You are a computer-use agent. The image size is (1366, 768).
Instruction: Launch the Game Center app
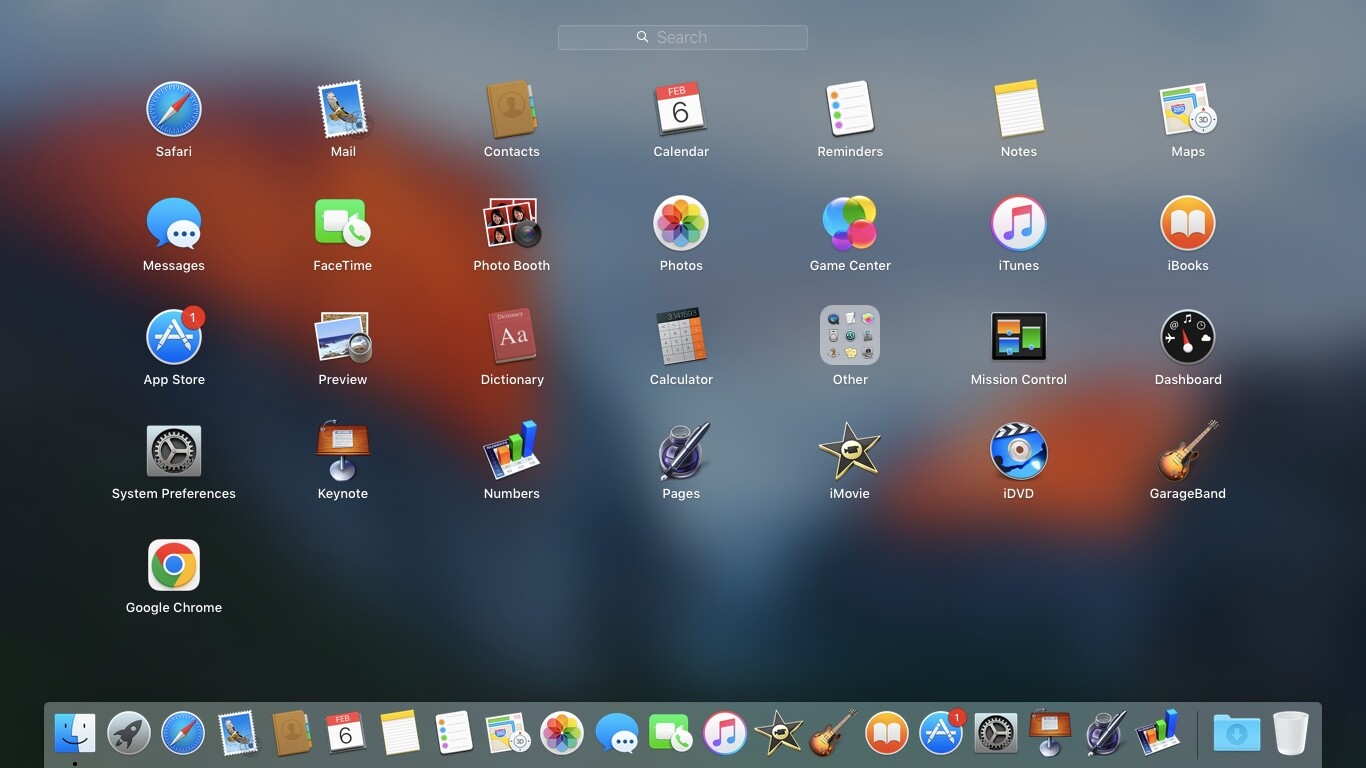pos(850,223)
